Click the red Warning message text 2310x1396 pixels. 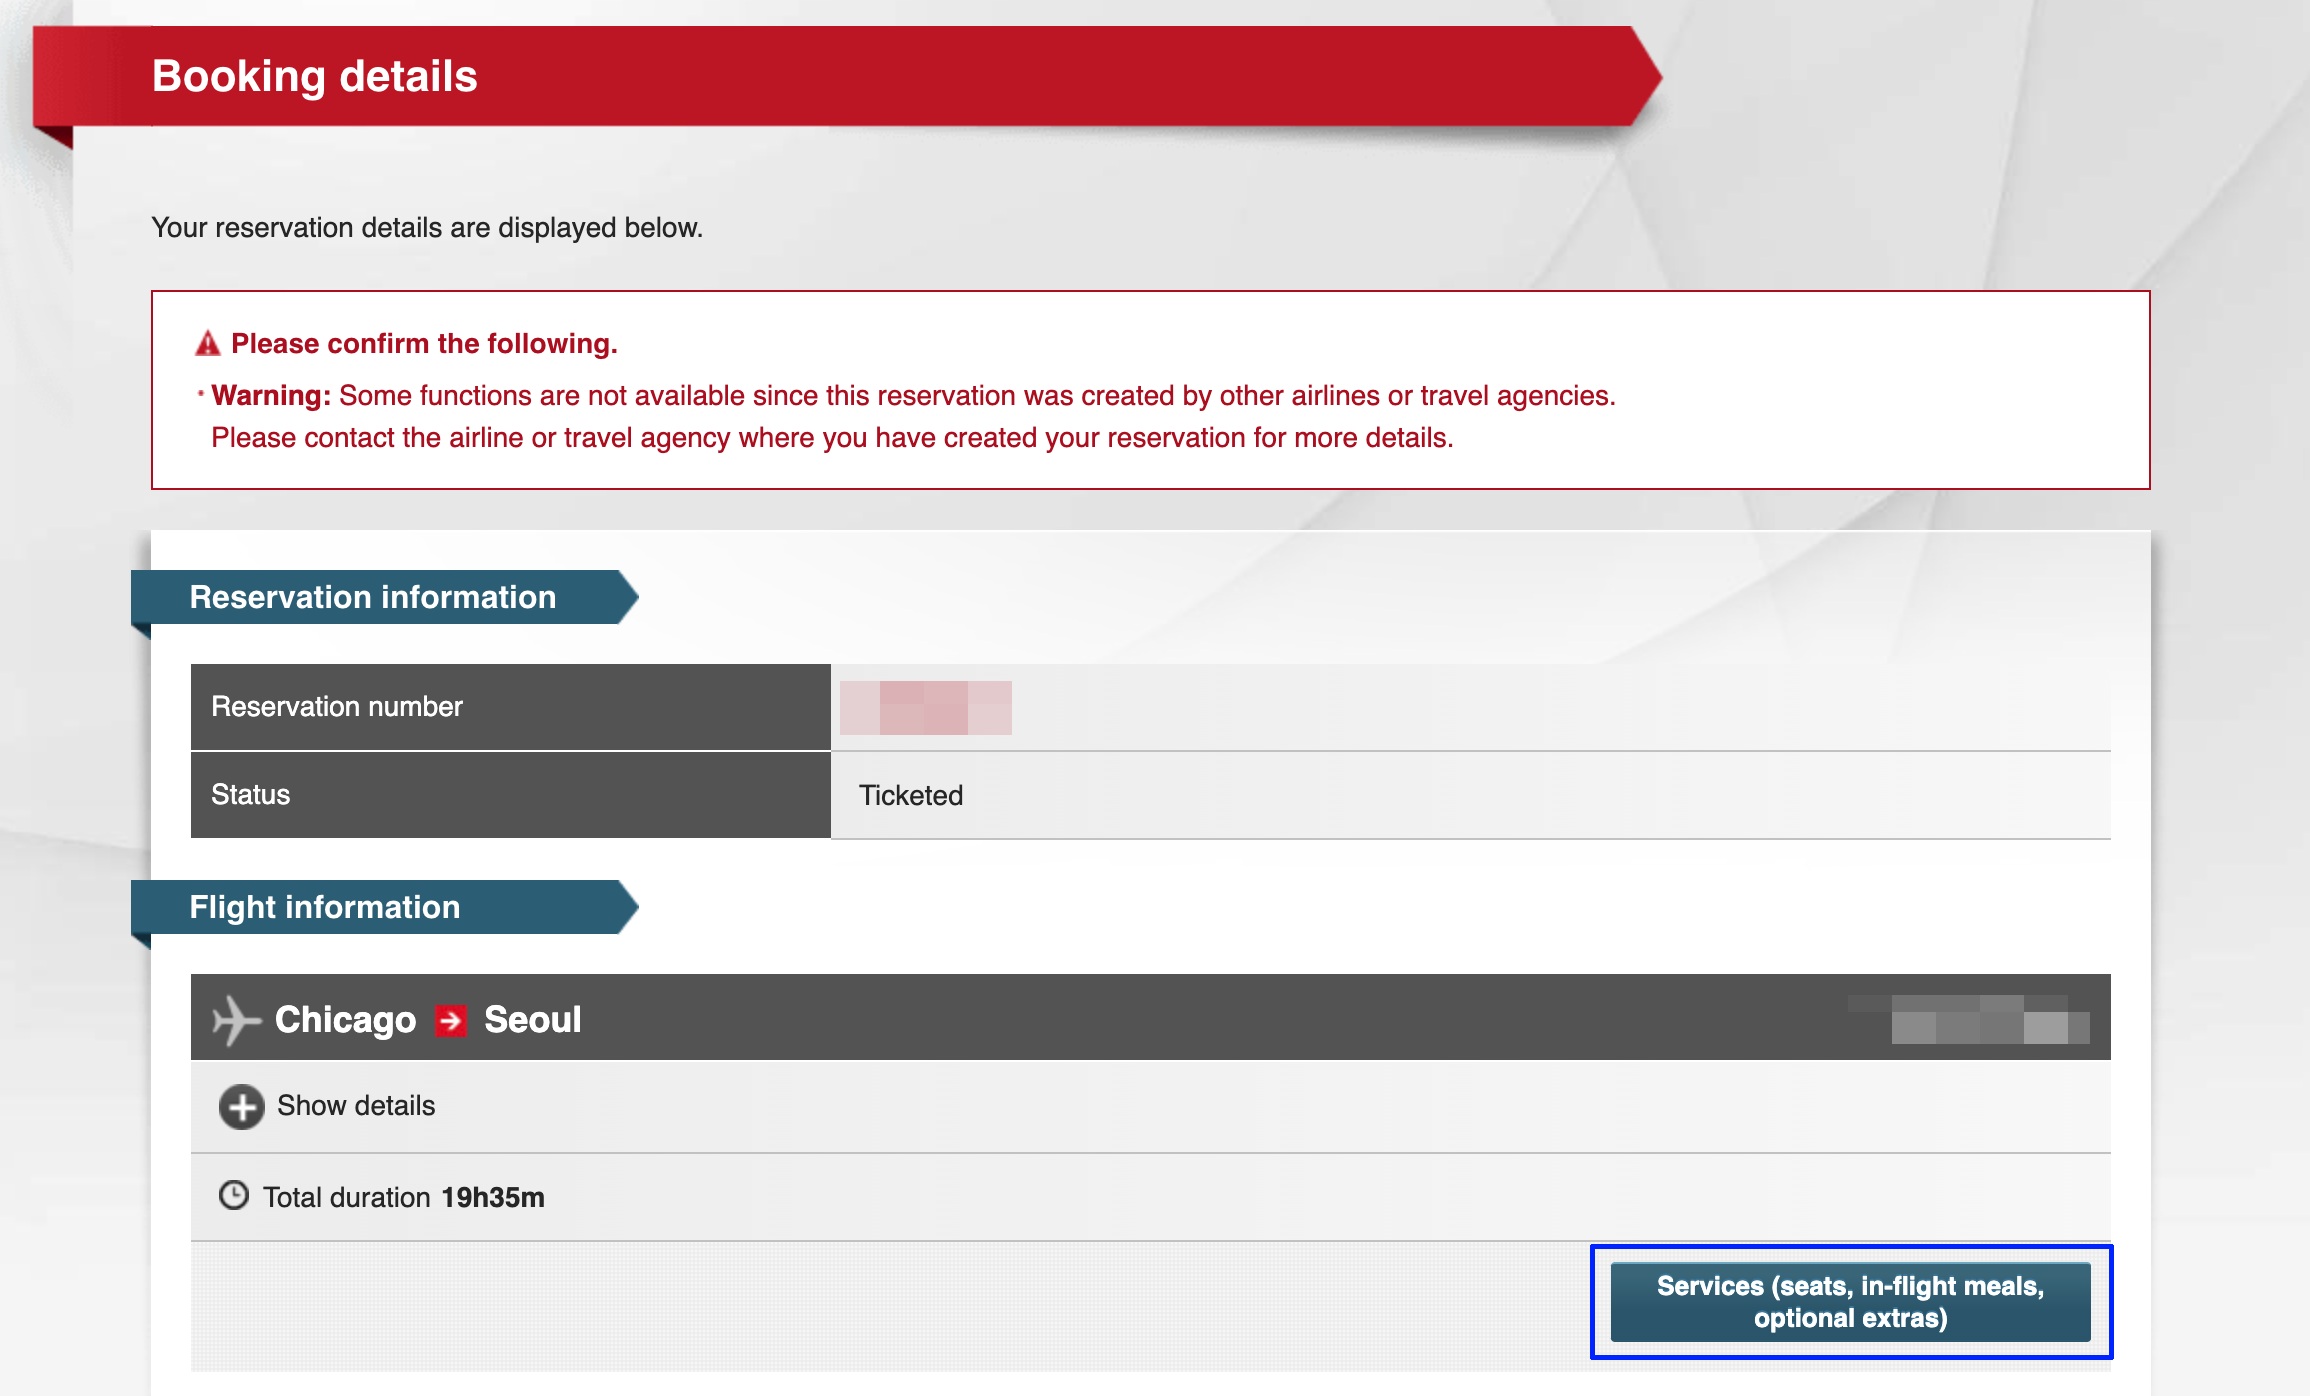pos(912,397)
